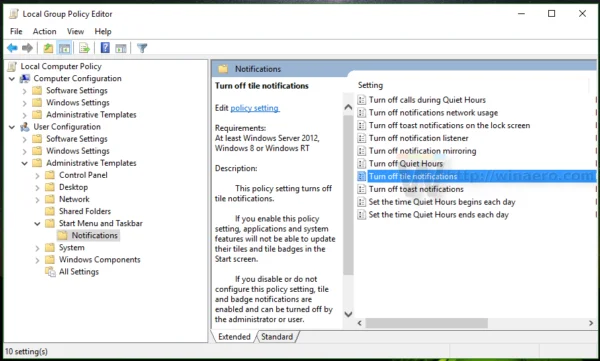Click the vertical scrollbar thumb in description pane
600x361 pixels.
click(x=348, y=194)
